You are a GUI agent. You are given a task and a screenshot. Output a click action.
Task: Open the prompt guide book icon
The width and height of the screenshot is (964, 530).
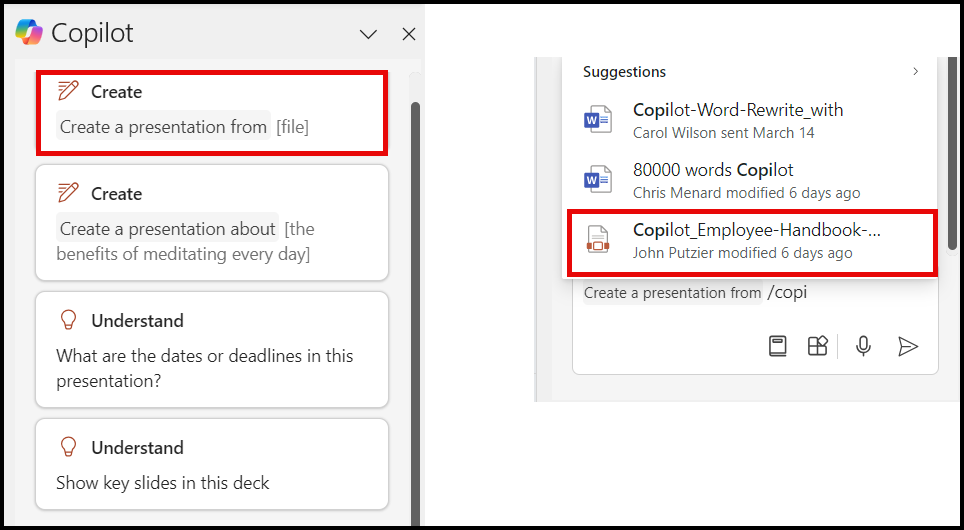[778, 346]
